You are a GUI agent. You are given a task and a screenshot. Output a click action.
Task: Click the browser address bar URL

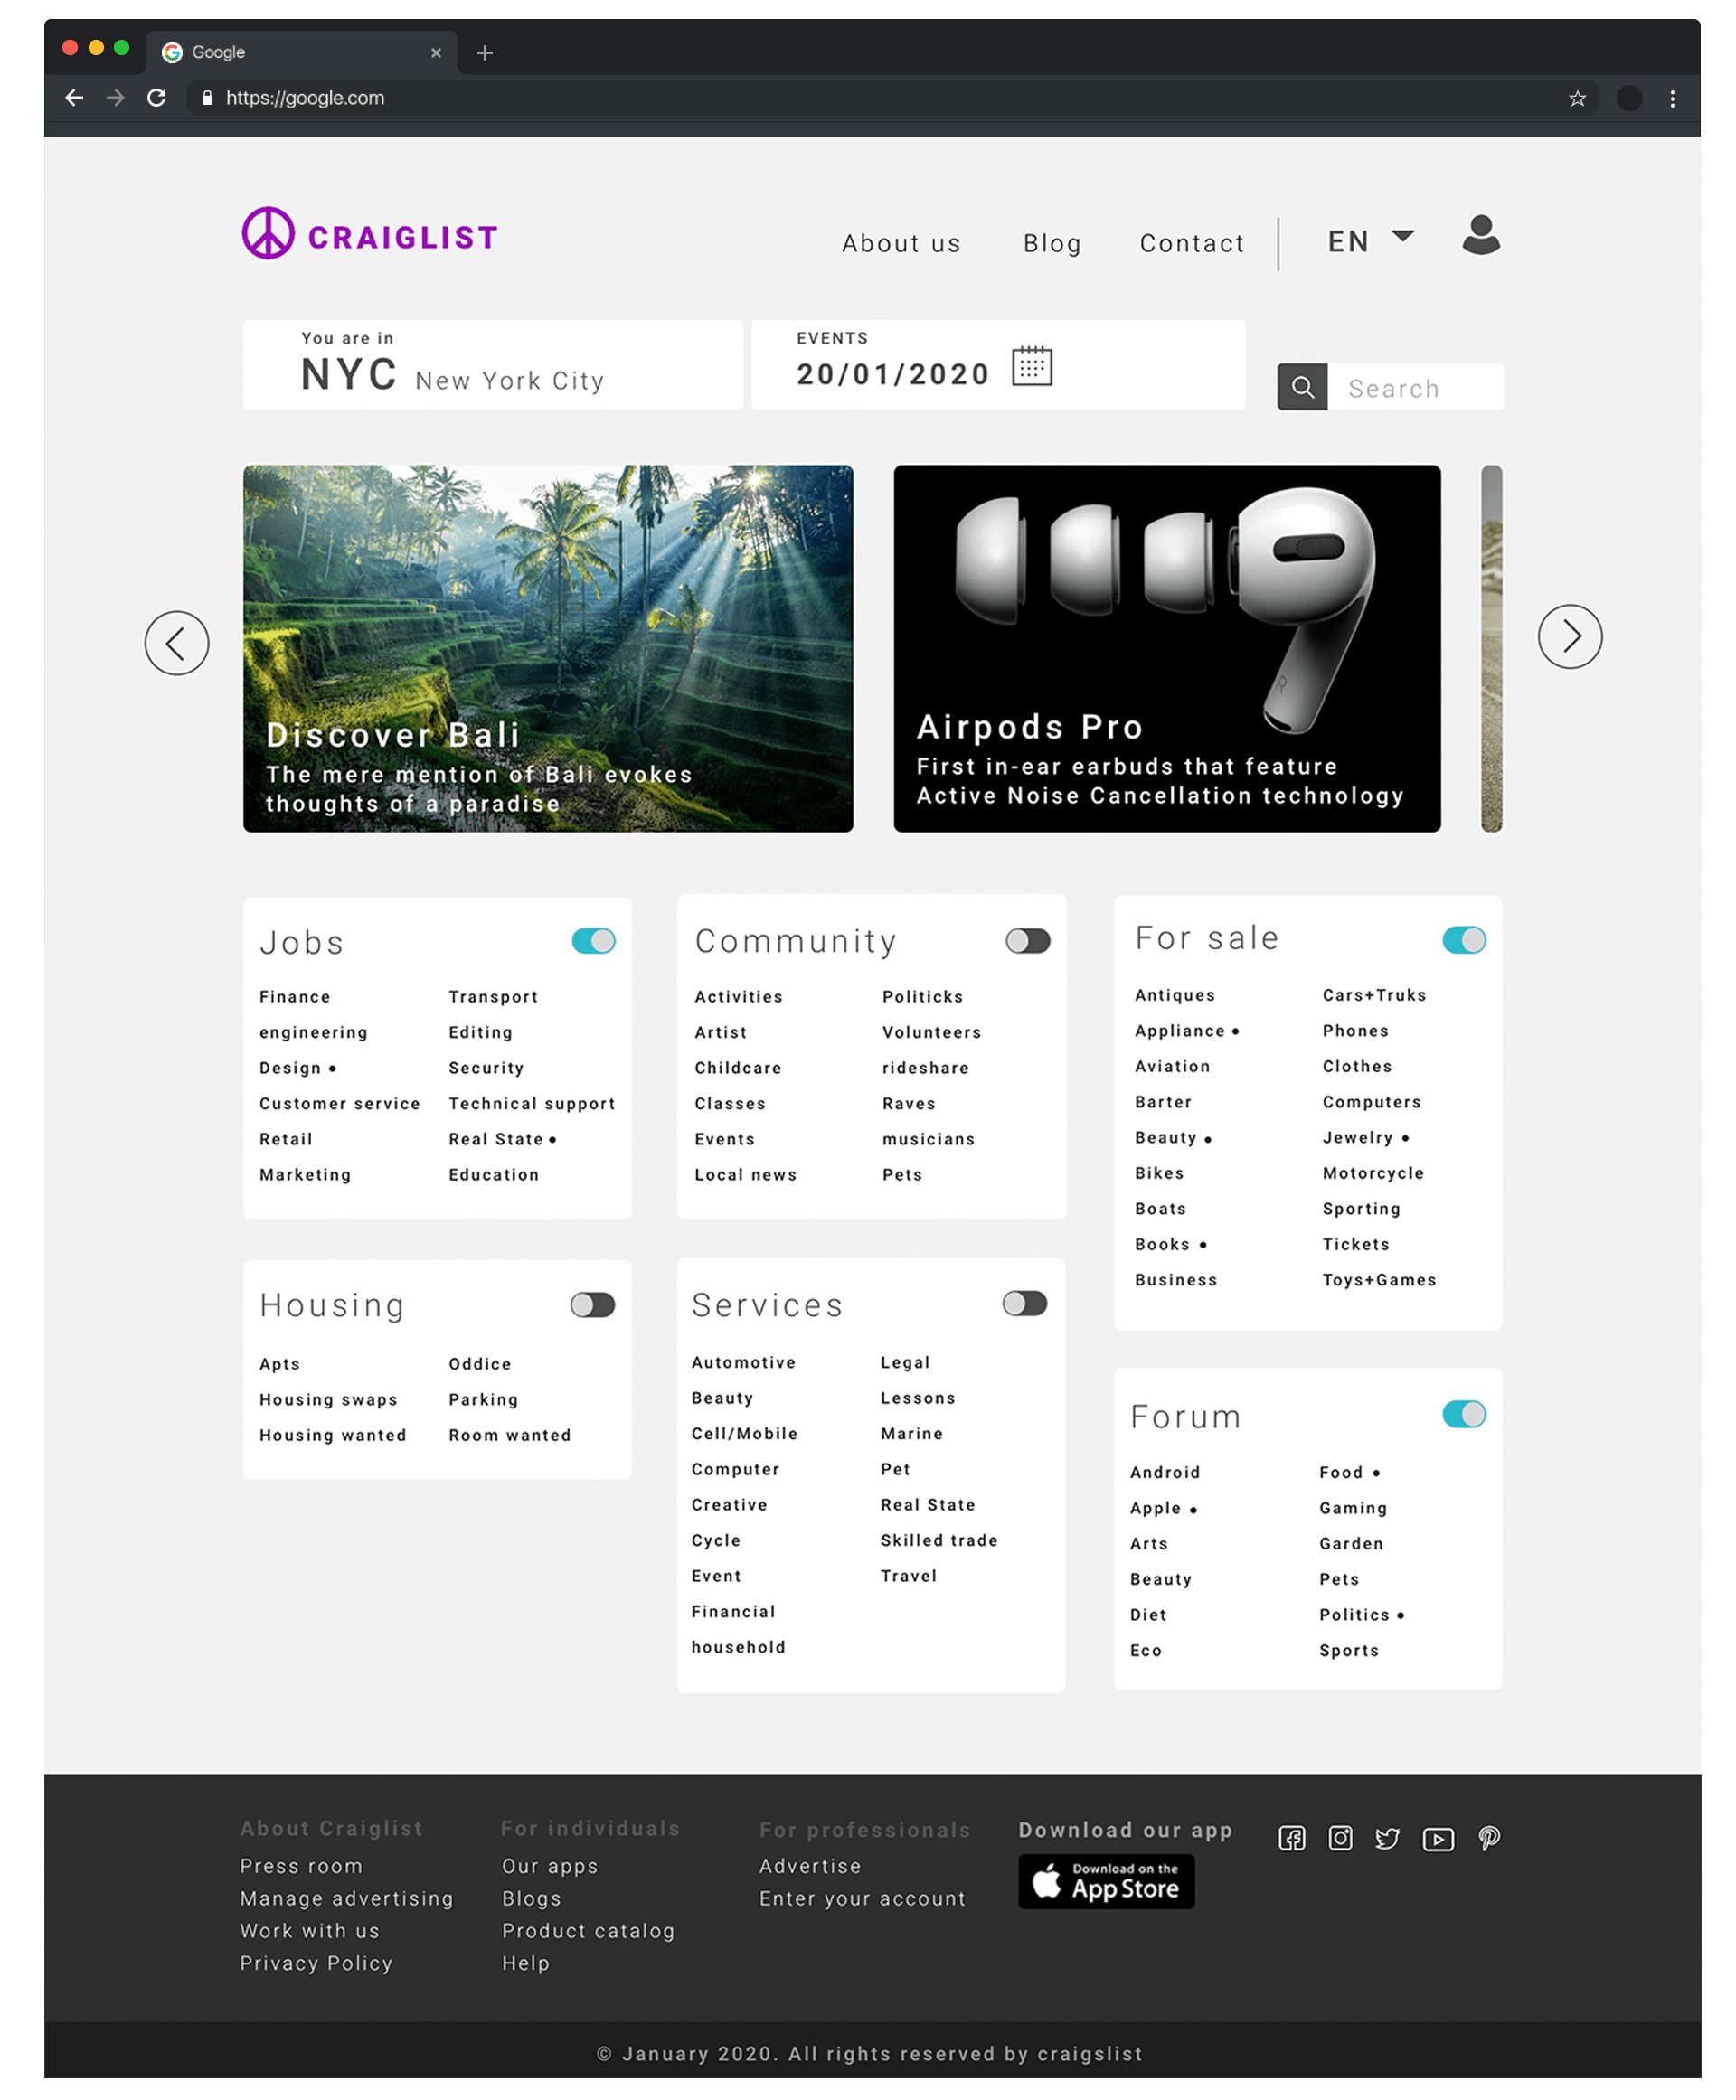click(305, 98)
